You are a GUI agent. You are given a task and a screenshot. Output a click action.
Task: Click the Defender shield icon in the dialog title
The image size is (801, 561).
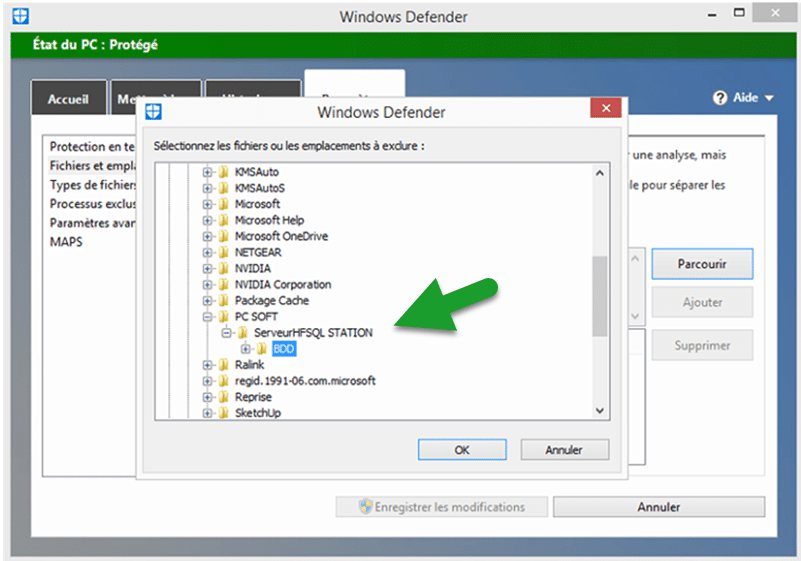153,111
